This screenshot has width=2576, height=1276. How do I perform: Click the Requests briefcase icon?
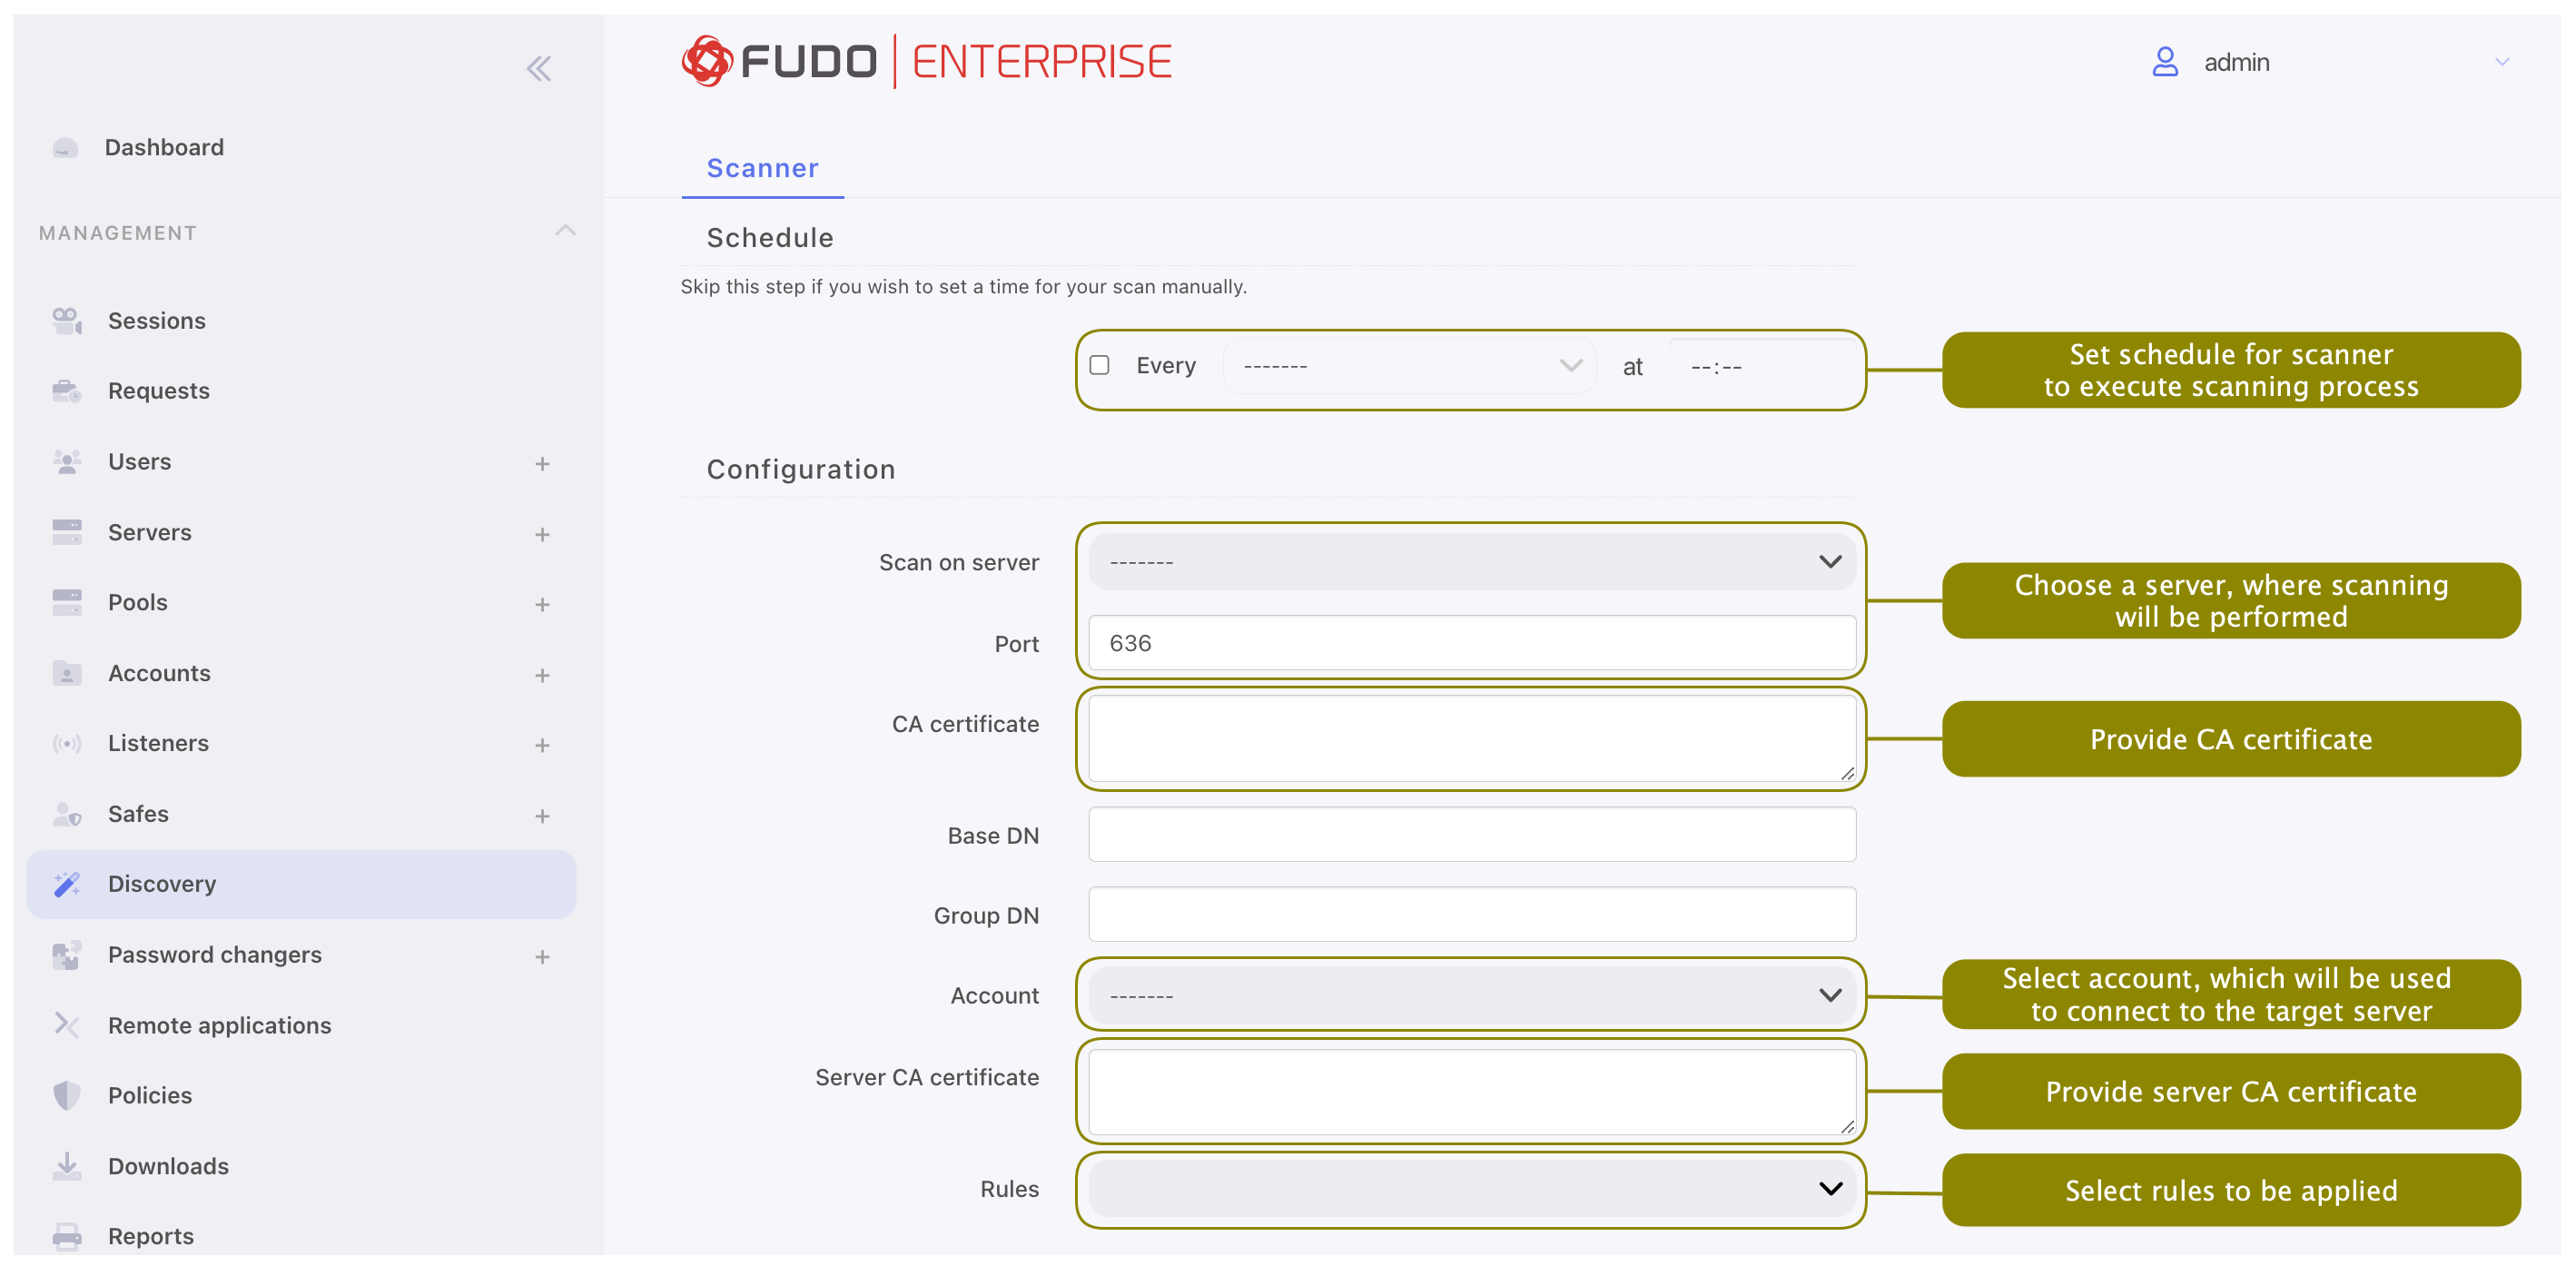pyautogui.click(x=67, y=391)
